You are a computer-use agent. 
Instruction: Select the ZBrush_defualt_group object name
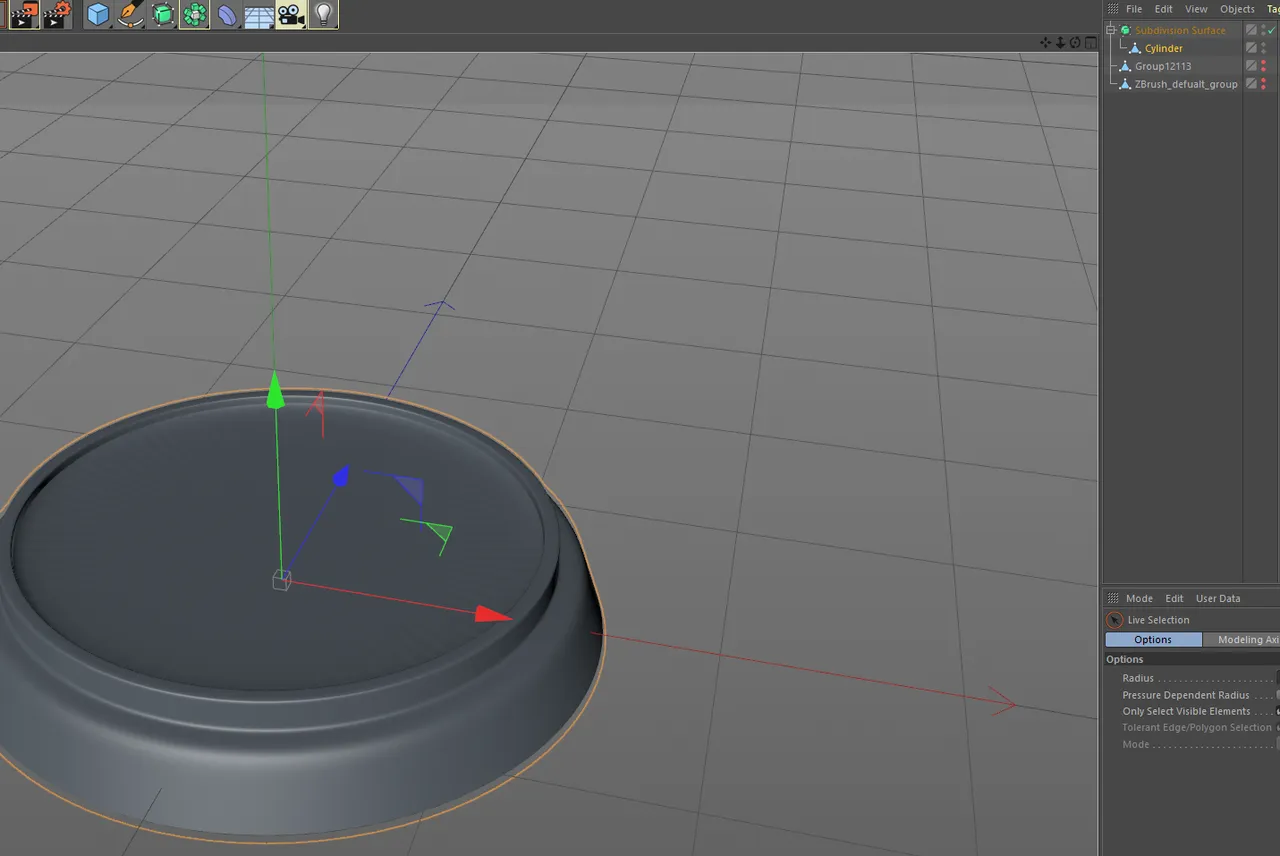tap(1186, 84)
